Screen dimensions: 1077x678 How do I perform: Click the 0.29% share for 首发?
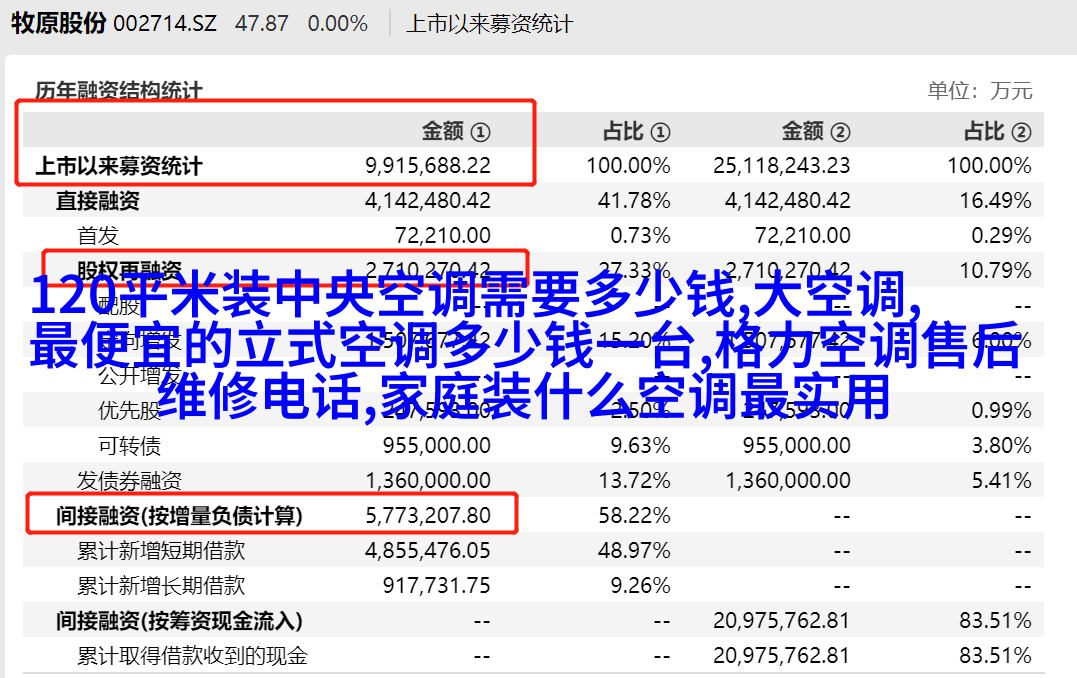point(1001,236)
